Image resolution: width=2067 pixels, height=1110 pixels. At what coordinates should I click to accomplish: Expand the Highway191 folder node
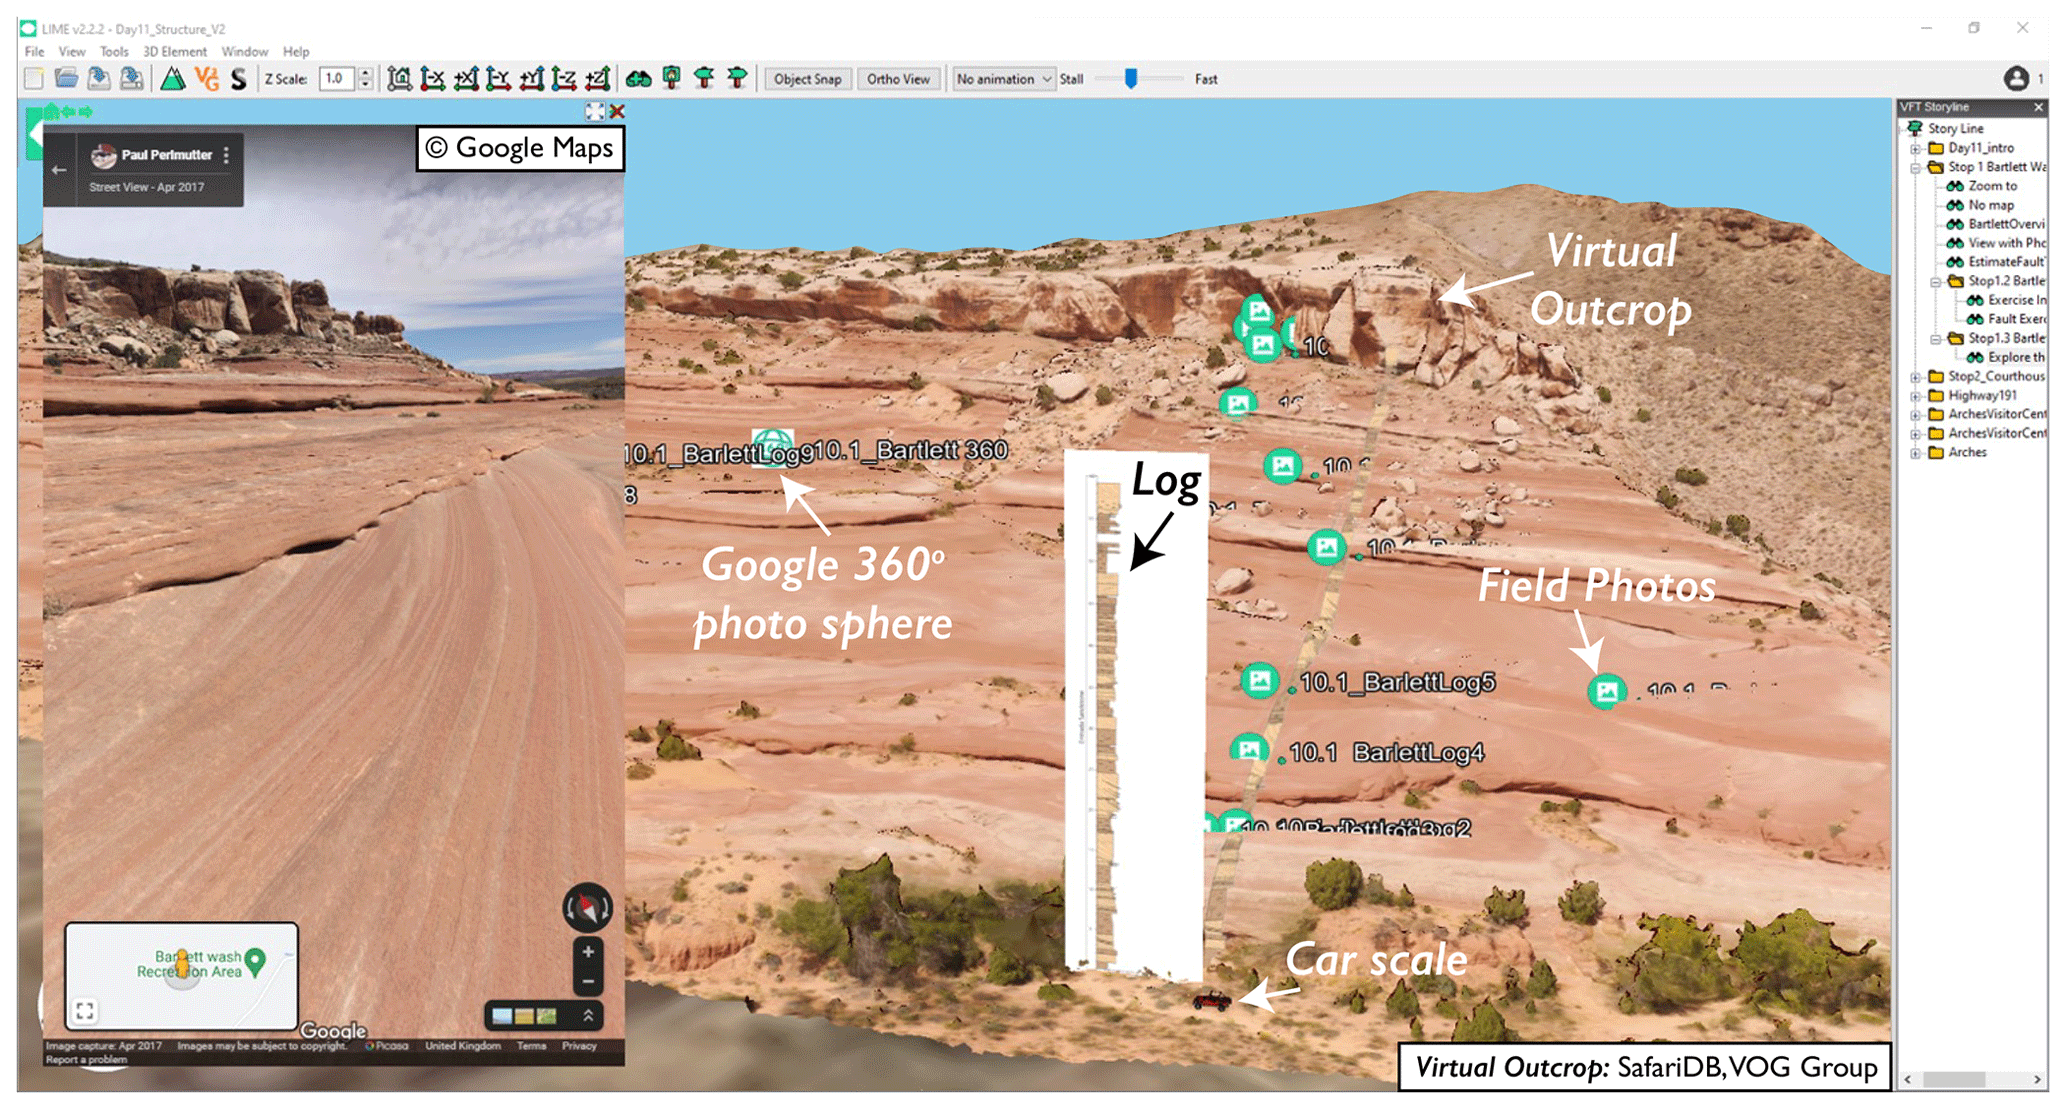point(1915,396)
